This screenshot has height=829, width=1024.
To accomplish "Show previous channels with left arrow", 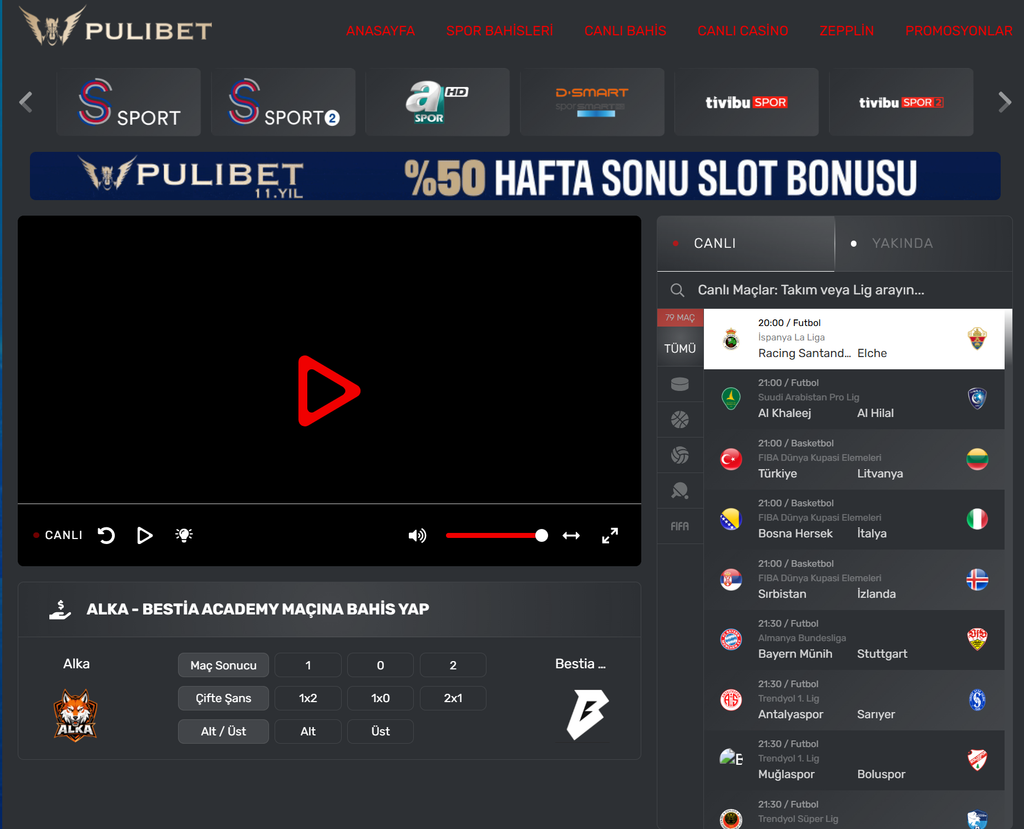I will point(26,102).
